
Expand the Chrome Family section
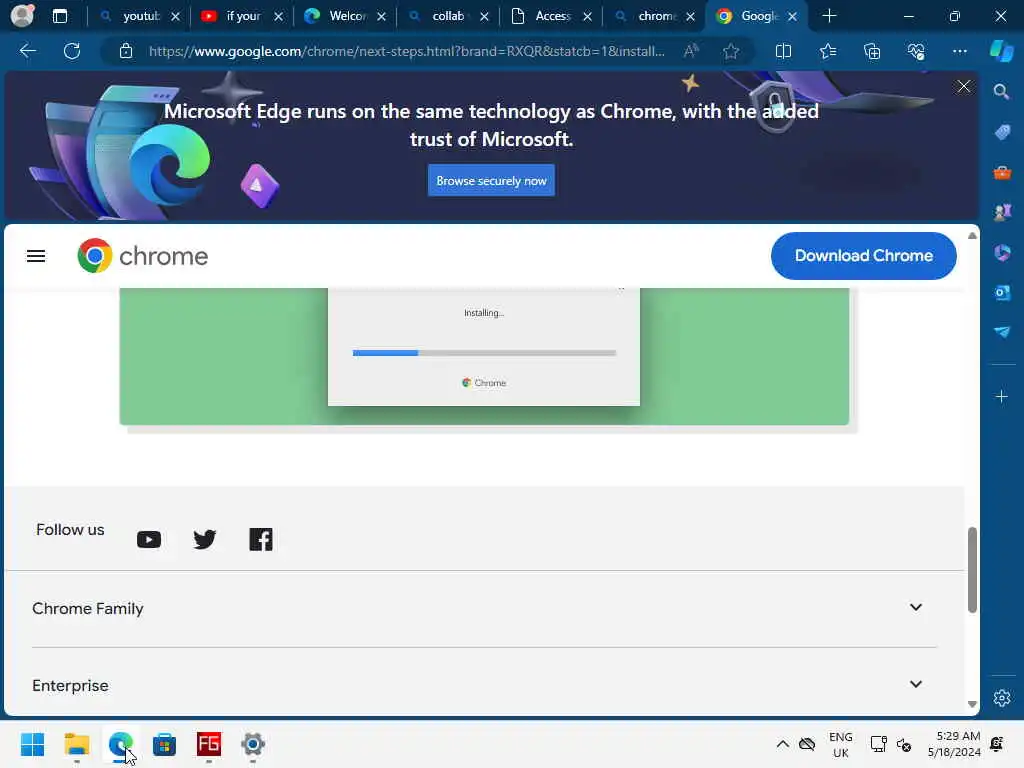tap(484, 609)
